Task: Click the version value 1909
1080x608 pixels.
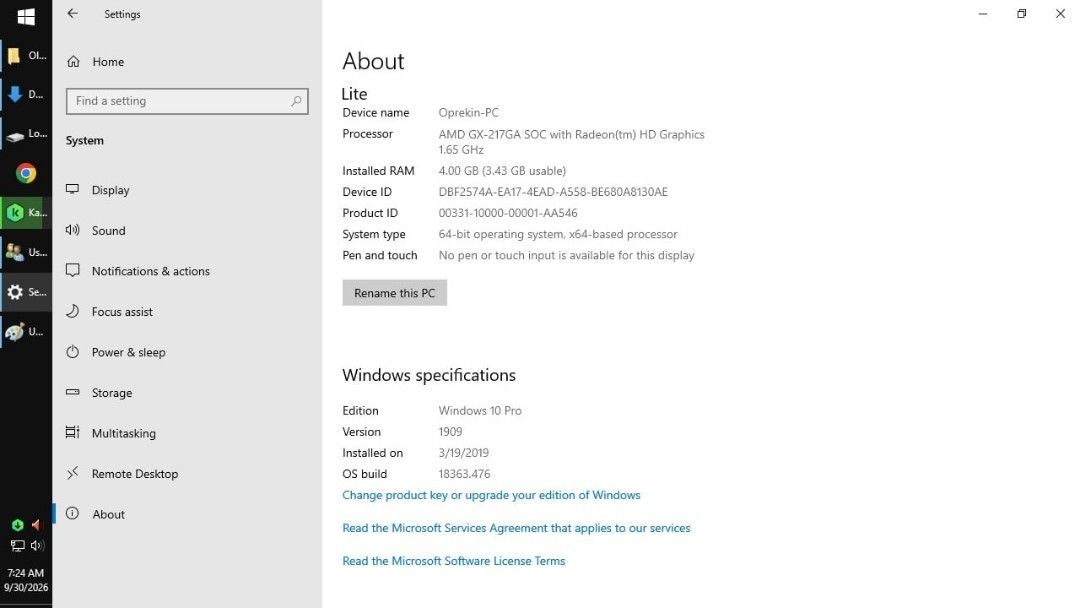Action: click(x=450, y=432)
